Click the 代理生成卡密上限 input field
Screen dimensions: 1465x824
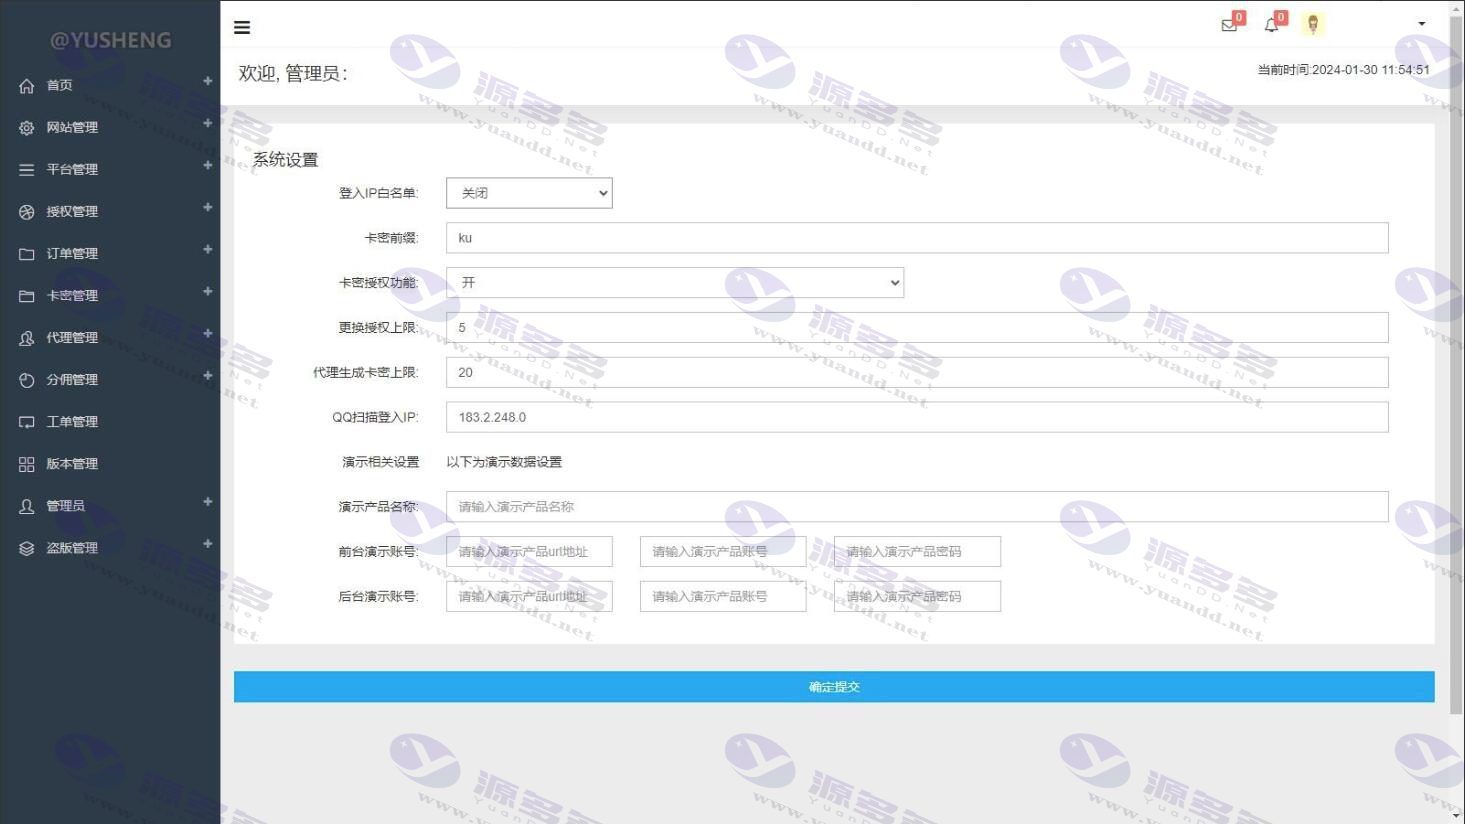coord(917,372)
